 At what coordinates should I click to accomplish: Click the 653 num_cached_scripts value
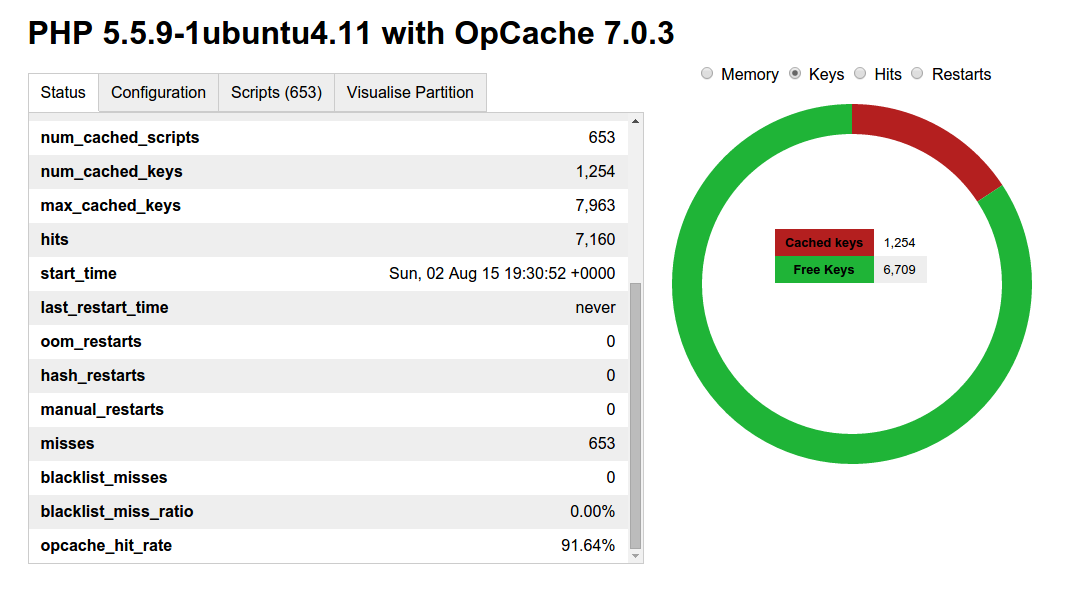pyautogui.click(x=601, y=138)
